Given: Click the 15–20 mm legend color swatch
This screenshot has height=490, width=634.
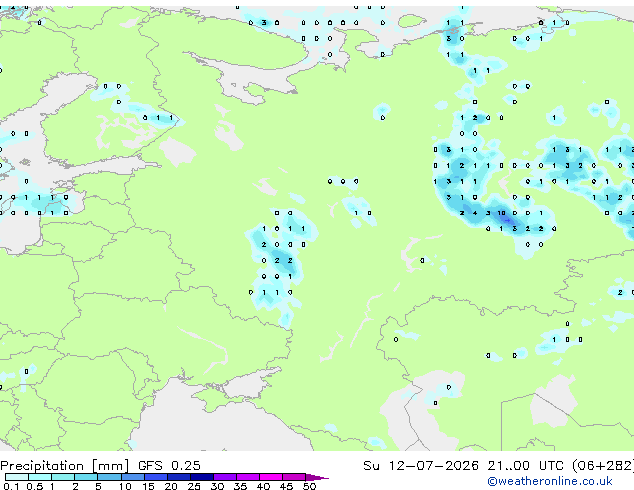Looking at the screenshot, I should 156,477.
